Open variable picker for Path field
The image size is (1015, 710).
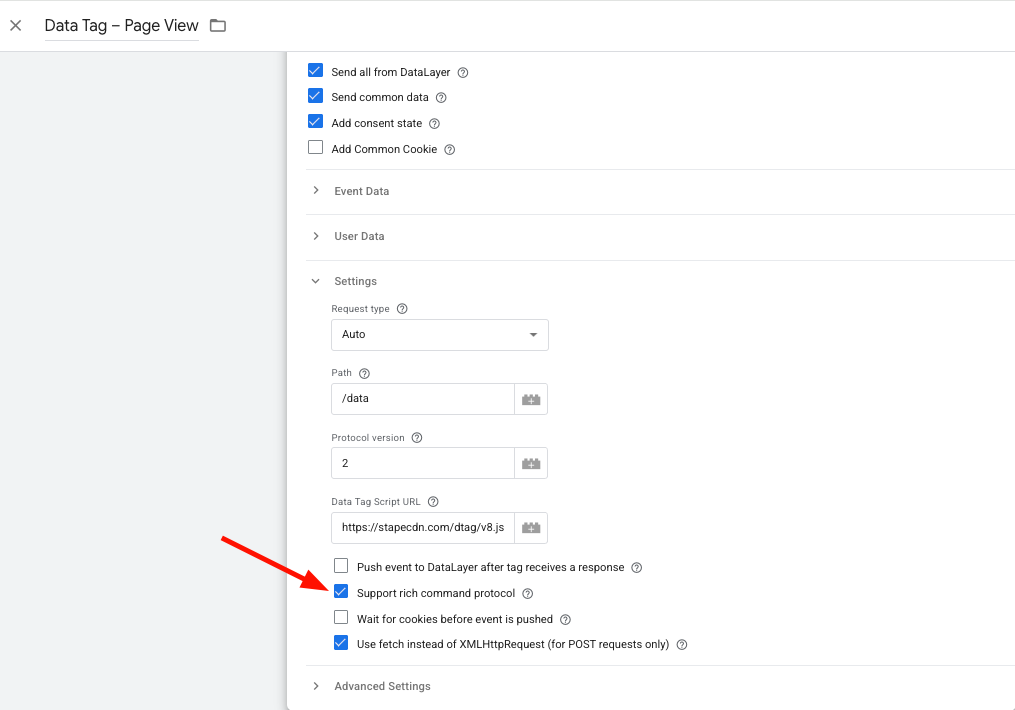pos(531,399)
